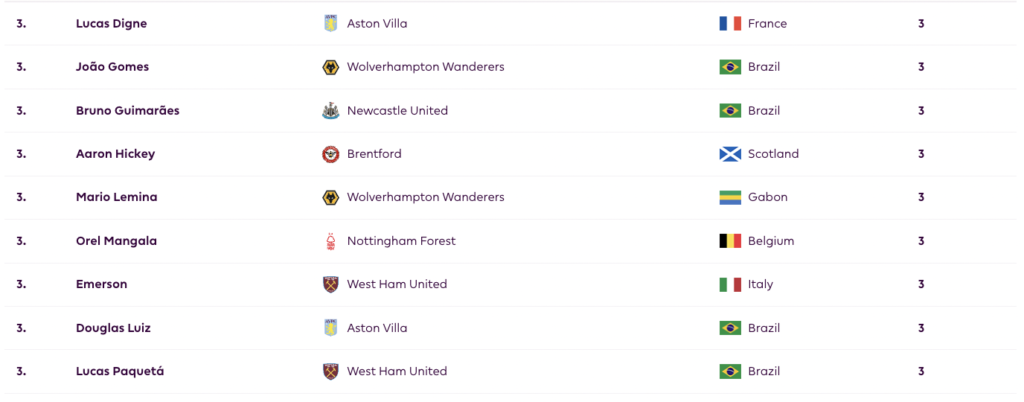Open Mario Lemina player link
Image resolution: width=1024 pixels, height=402 pixels.
[116, 198]
